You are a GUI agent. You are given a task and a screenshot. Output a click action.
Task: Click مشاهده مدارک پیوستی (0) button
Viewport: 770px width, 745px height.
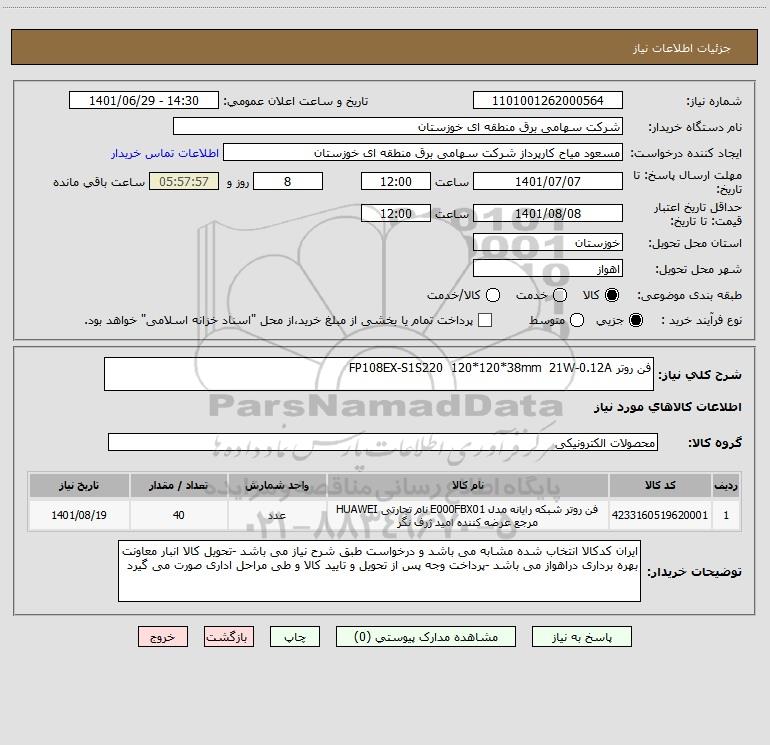(x=426, y=637)
